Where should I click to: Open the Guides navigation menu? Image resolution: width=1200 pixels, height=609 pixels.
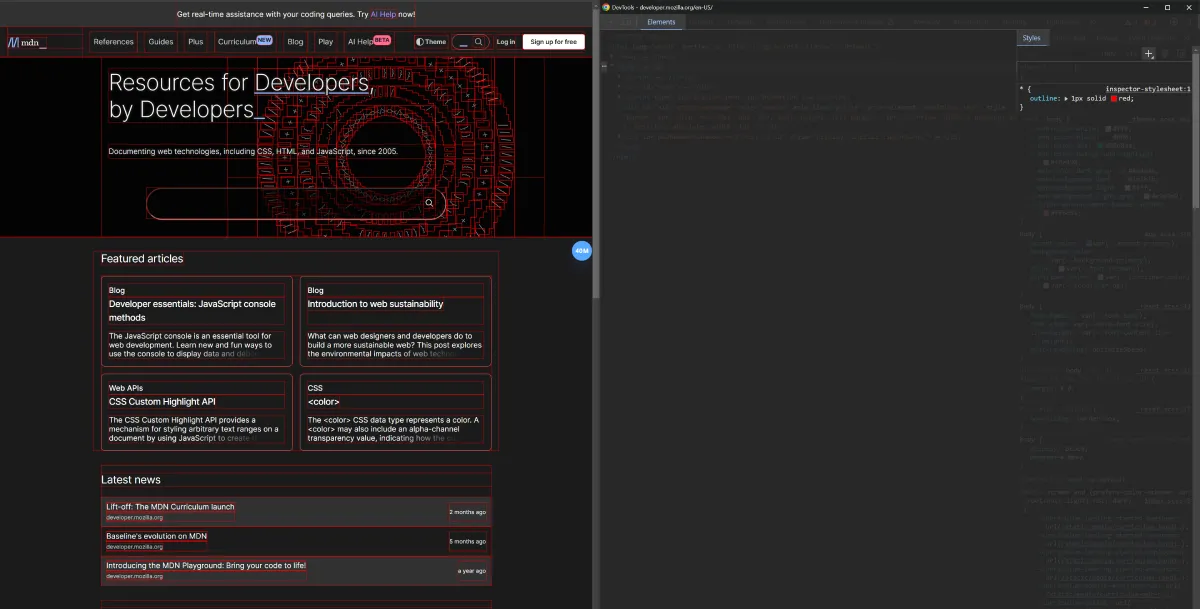point(161,42)
